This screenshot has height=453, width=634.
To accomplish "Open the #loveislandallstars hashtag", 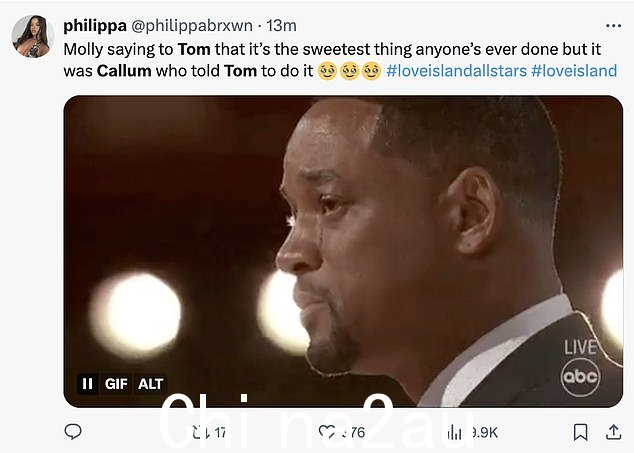I will coord(456,71).
